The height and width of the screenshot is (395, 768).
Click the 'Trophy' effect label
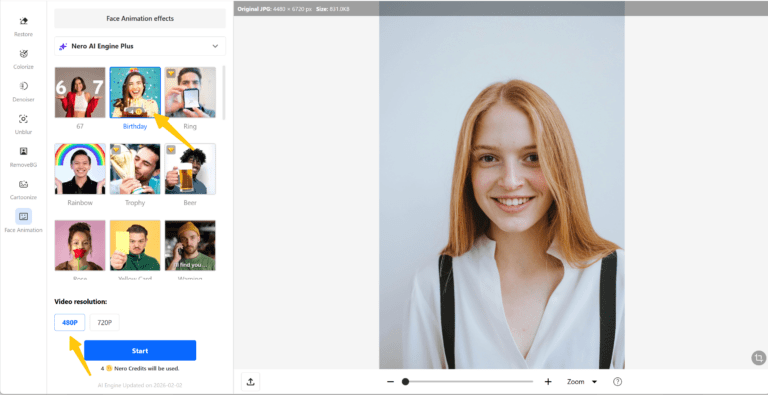coord(135,203)
